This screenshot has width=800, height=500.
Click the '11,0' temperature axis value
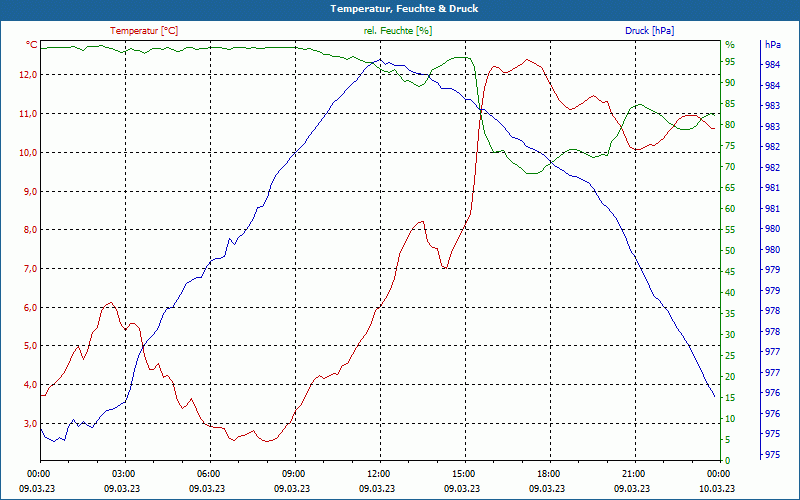[x=29, y=114]
